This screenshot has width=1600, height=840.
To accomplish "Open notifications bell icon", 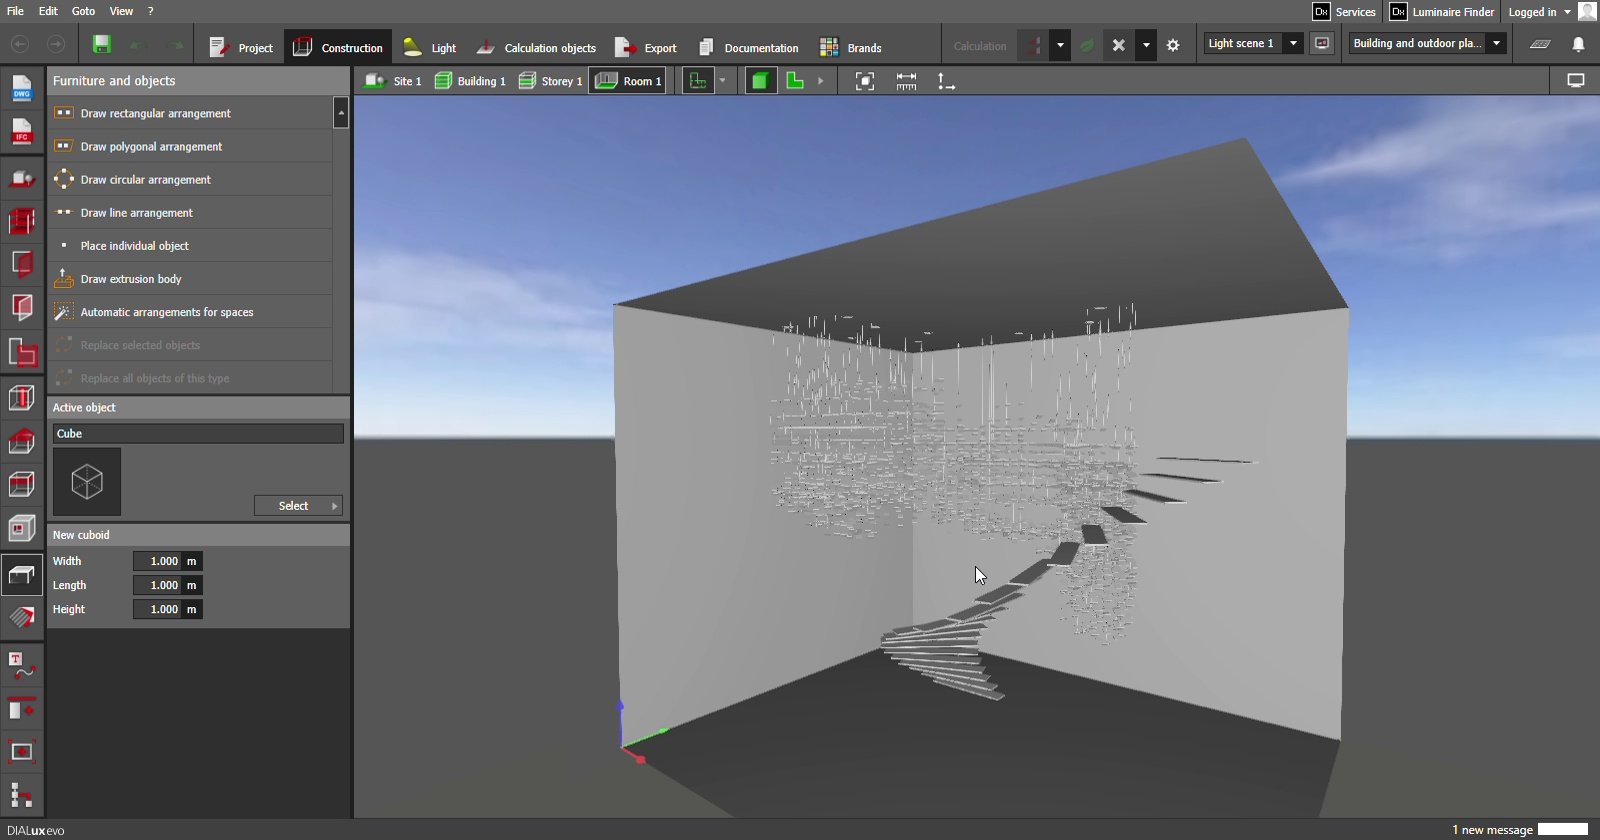I will tap(1578, 44).
